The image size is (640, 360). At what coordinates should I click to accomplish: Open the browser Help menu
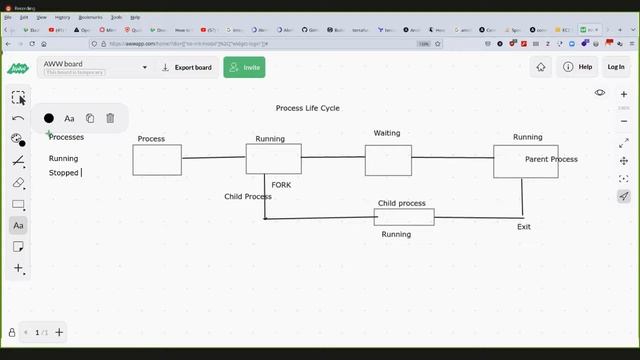pos(135,18)
